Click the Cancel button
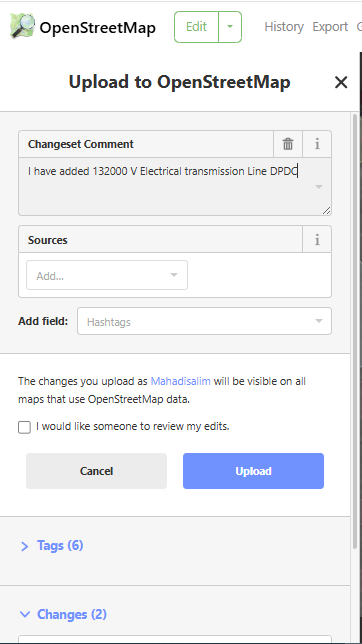The height and width of the screenshot is (644, 362). coord(97,471)
